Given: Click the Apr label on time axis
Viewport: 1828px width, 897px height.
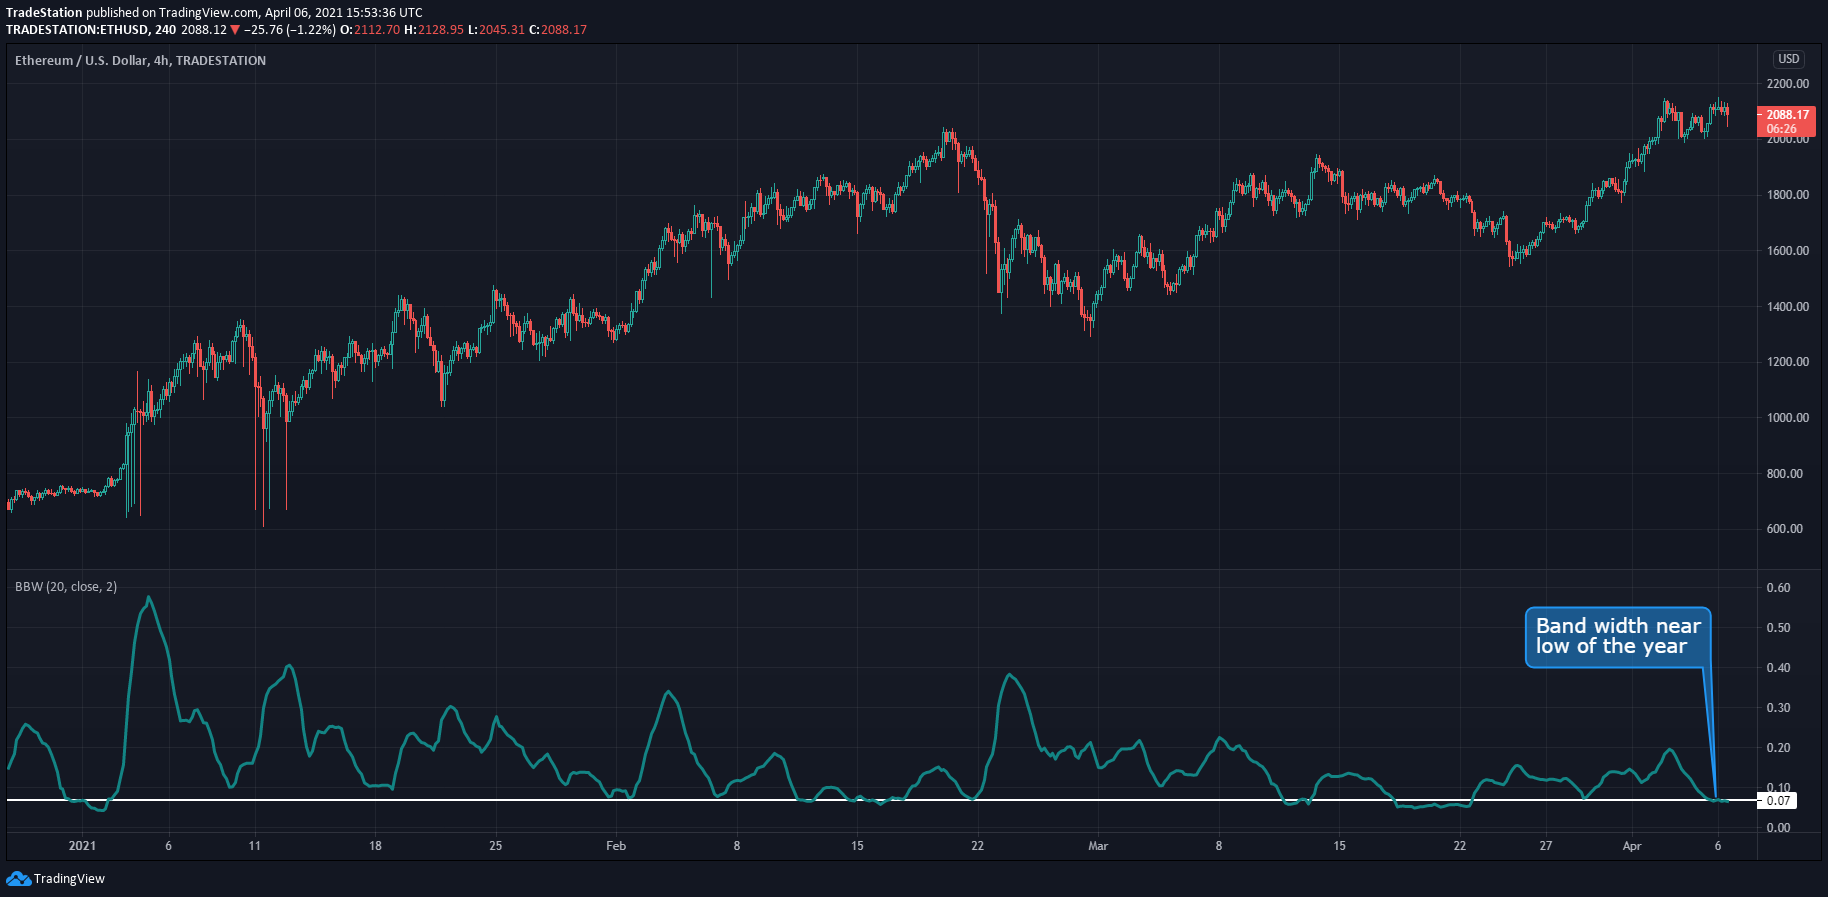Looking at the screenshot, I should 1632,846.
